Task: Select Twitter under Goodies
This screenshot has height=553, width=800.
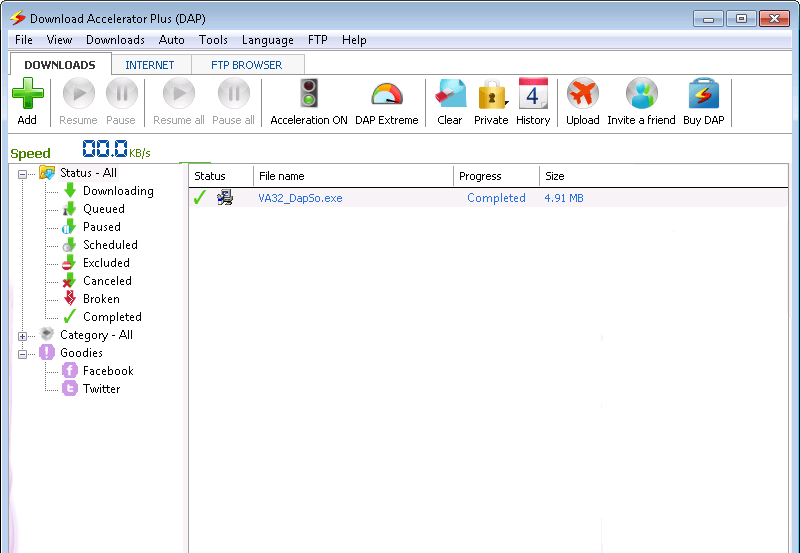Action: tap(101, 389)
